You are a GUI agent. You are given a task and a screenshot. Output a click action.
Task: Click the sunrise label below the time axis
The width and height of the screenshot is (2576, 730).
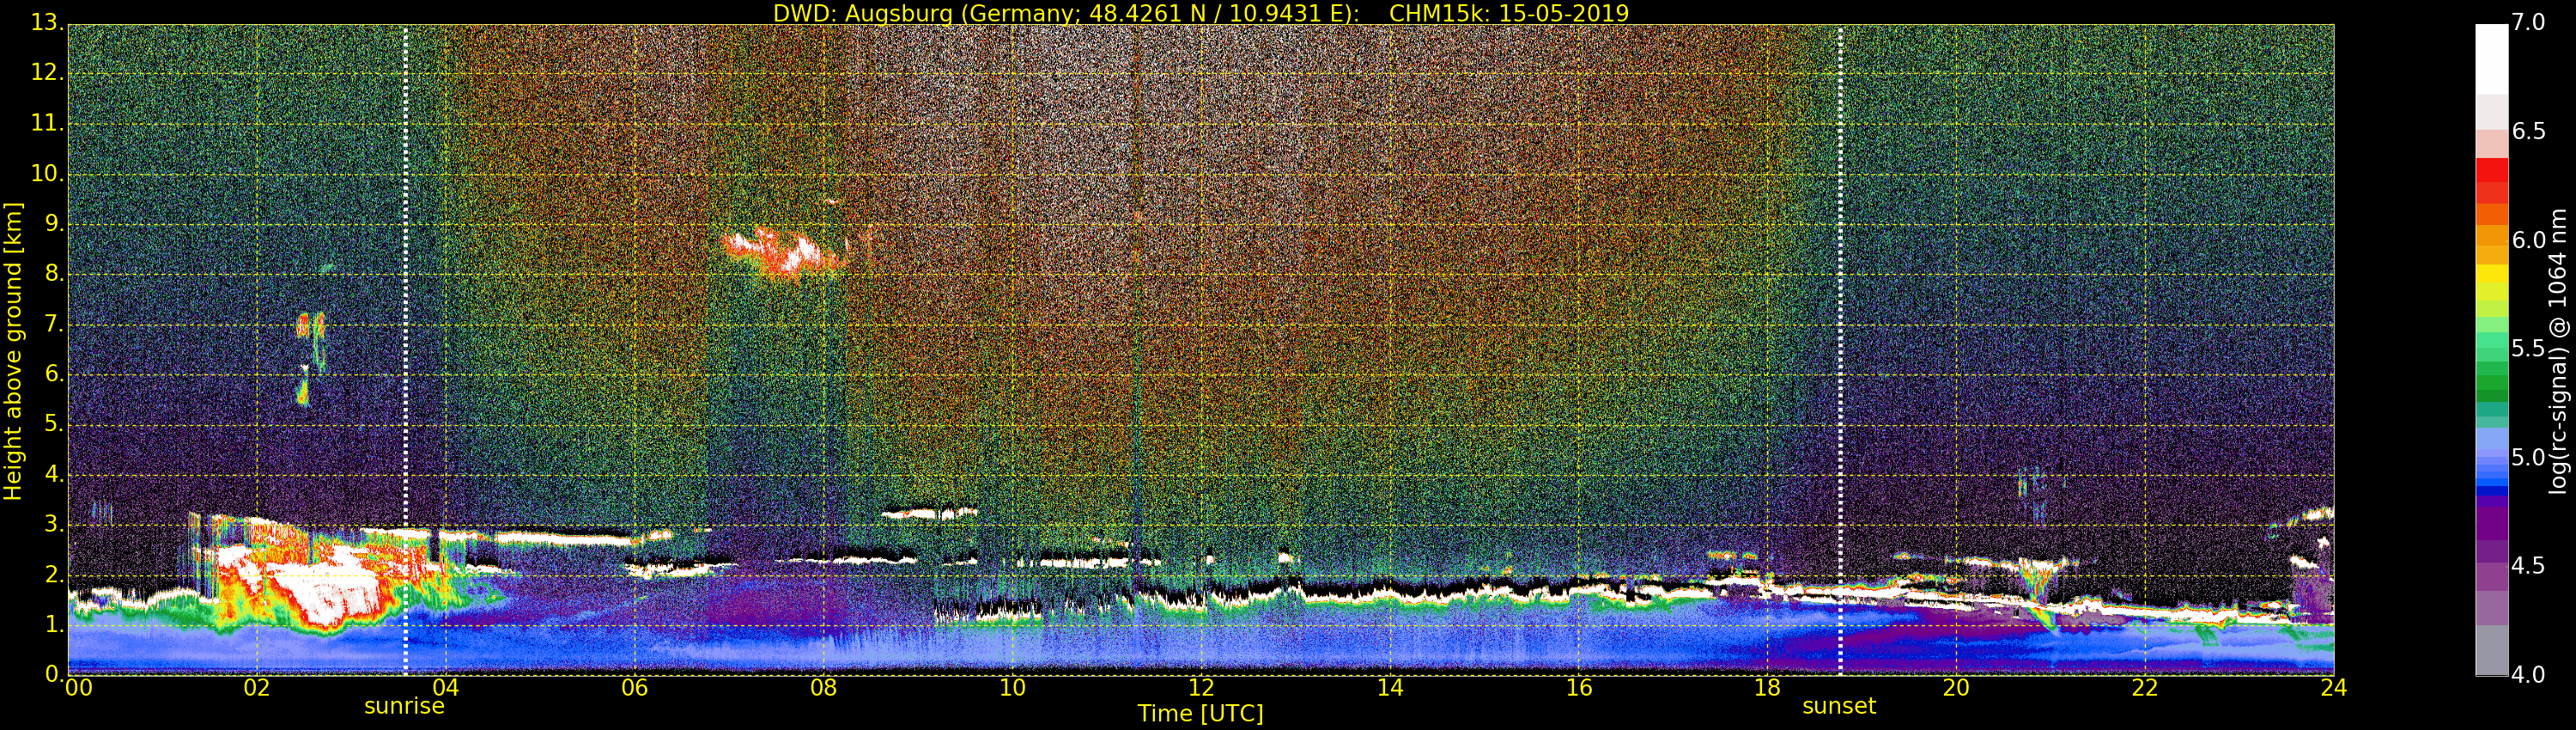[x=404, y=706]
